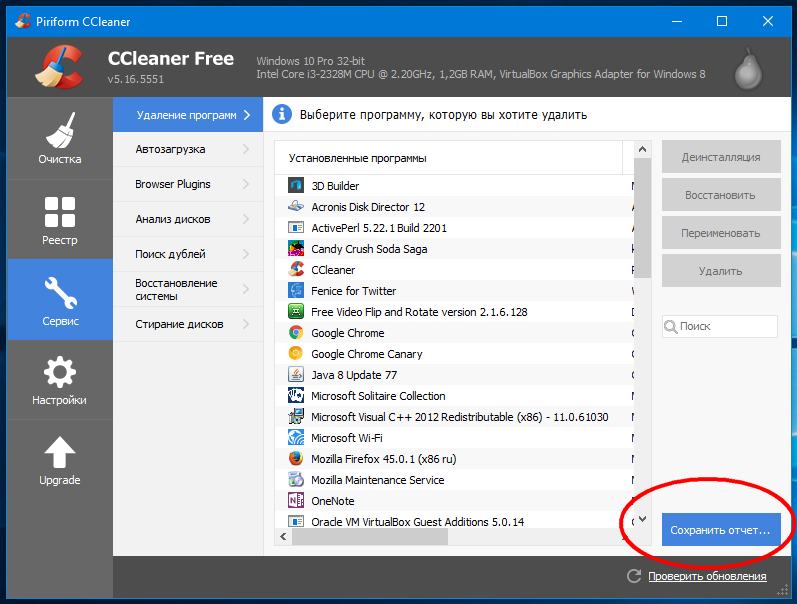This screenshot has height=604, width=797.
Task: Select the Acronis Disk Director icon
Action: click(296, 206)
